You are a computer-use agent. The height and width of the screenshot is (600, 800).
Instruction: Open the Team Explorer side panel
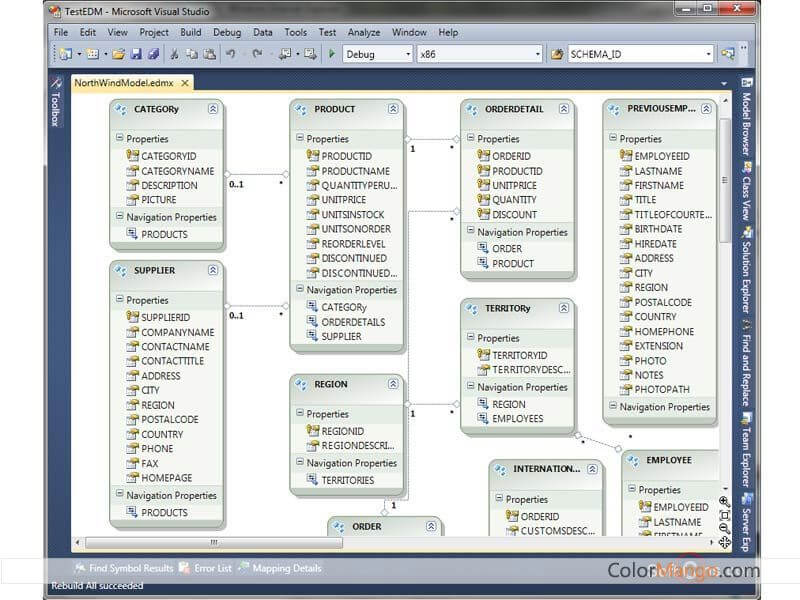pos(746,449)
